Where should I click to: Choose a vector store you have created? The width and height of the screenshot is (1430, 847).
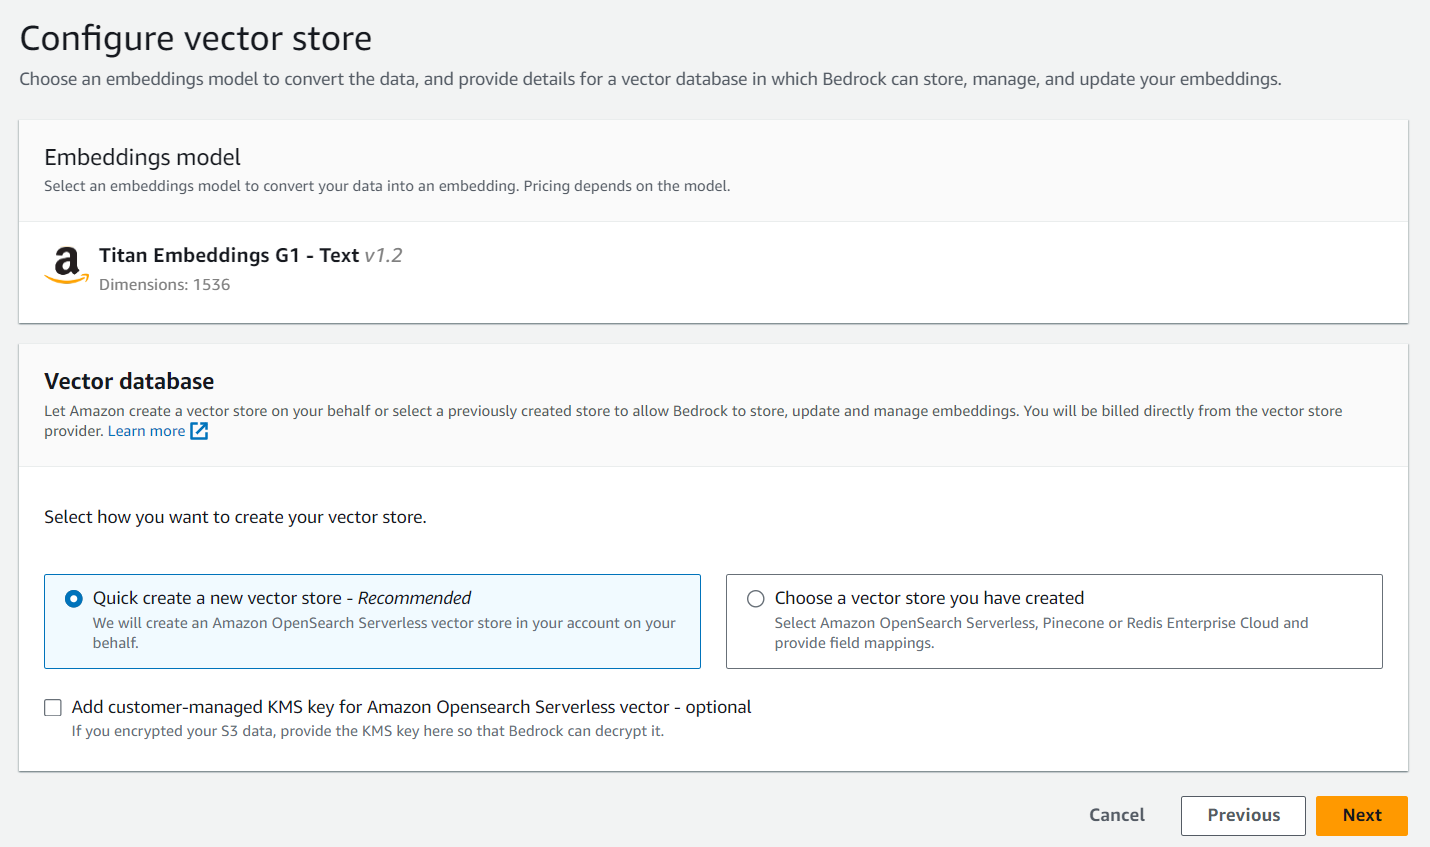(756, 597)
